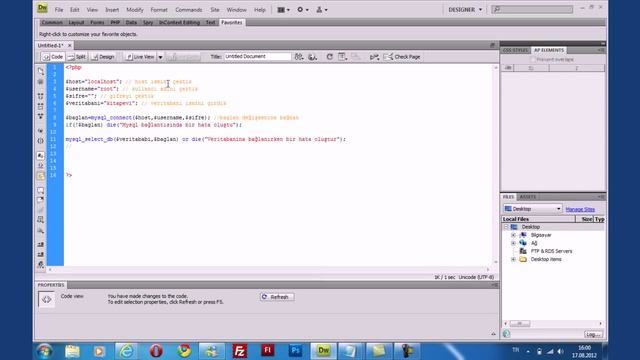Switch to Design view
The width and height of the screenshot is (640, 360).
(x=103, y=57)
